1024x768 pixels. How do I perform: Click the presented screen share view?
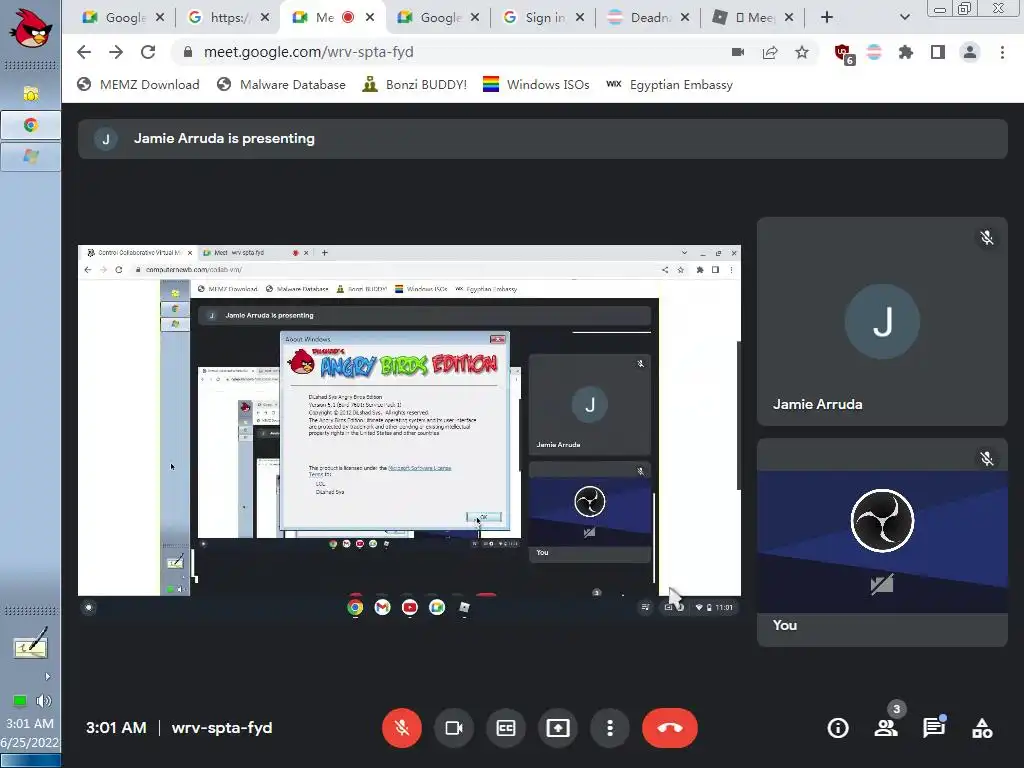point(409,432)
